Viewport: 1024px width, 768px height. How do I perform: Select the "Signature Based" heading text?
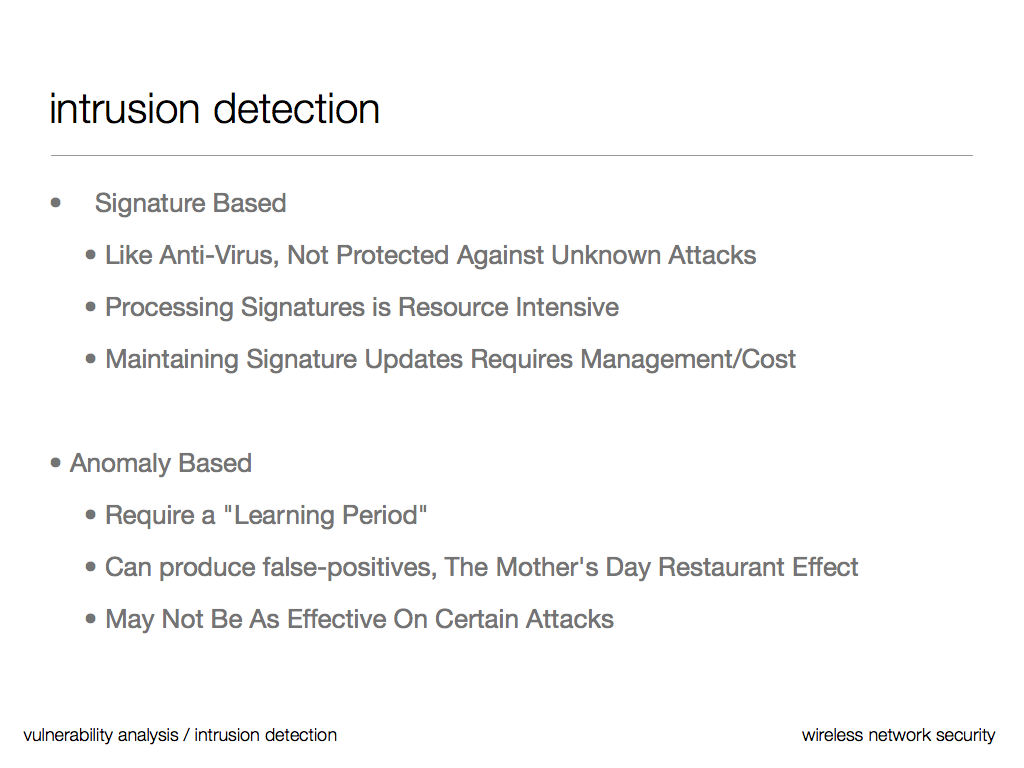tap(190, 204)
